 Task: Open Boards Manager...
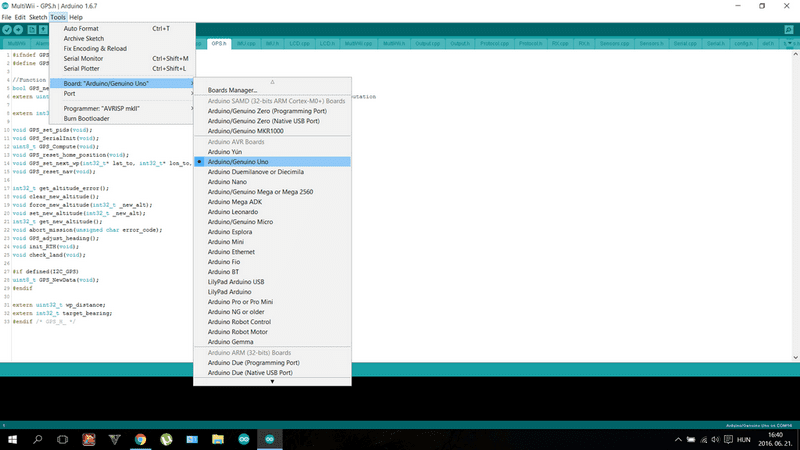(x=272, y=90)
